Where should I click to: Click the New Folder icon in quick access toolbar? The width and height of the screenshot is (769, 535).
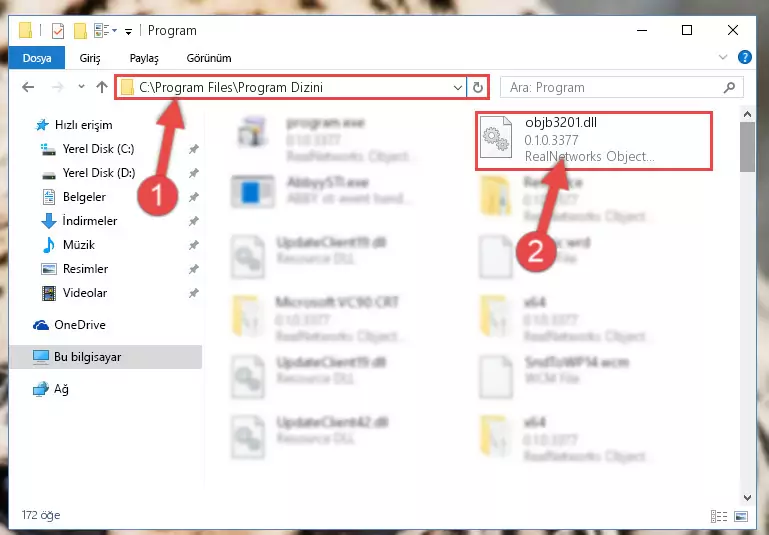click(x=80, y=31)
